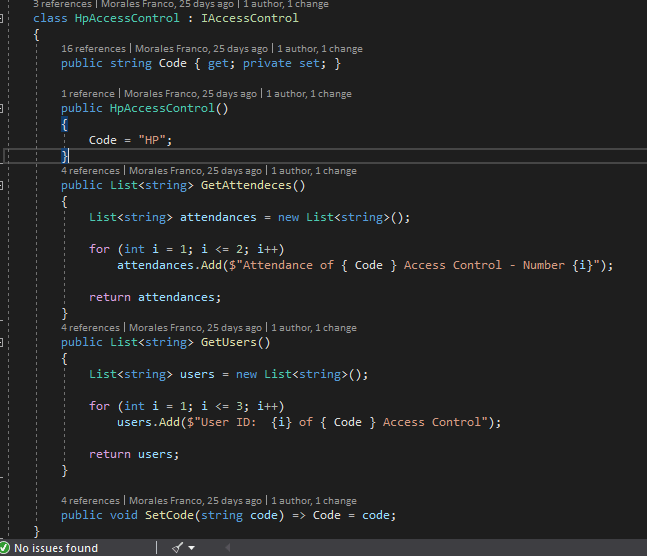The width and height of the screenshot is (647, 556).
Task: Click the "class" keyword
Action: [x=50, y=18]
